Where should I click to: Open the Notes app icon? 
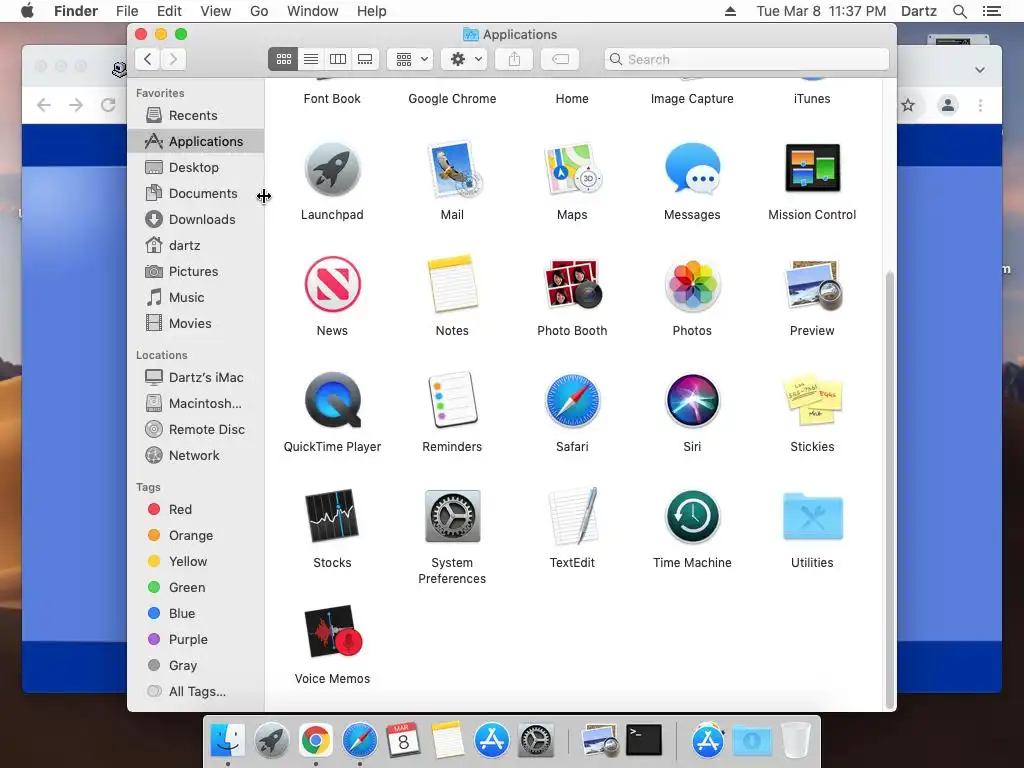tap(452, 284)
